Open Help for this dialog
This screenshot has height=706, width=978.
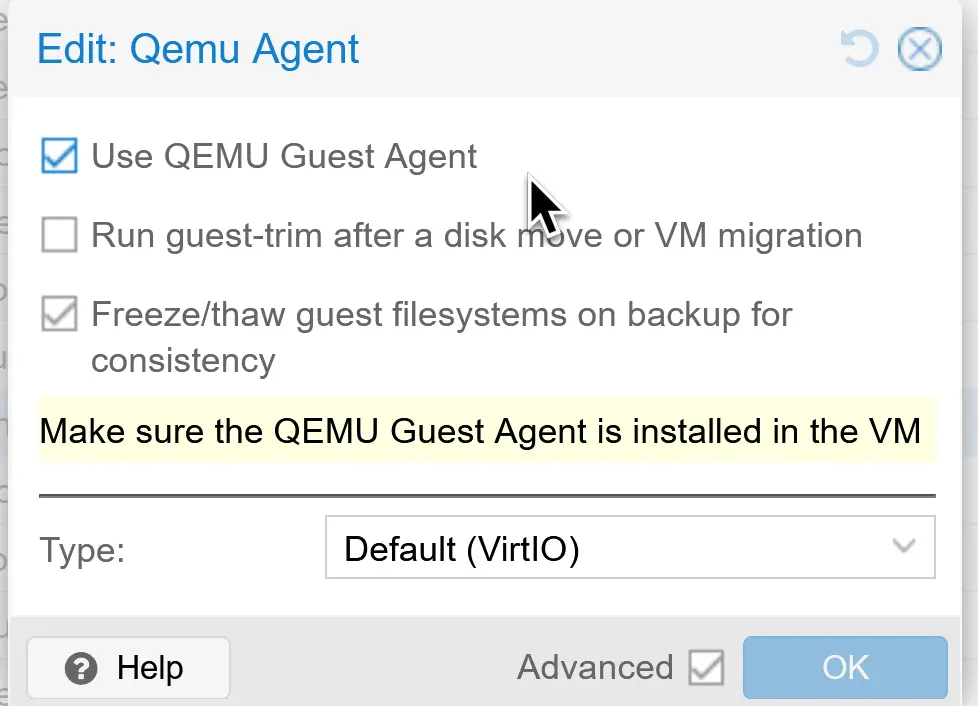click(x=127, y=667)
